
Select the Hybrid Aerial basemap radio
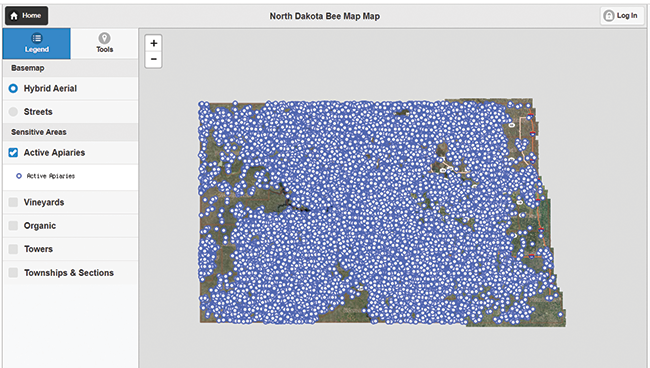[x=13, y=88]
